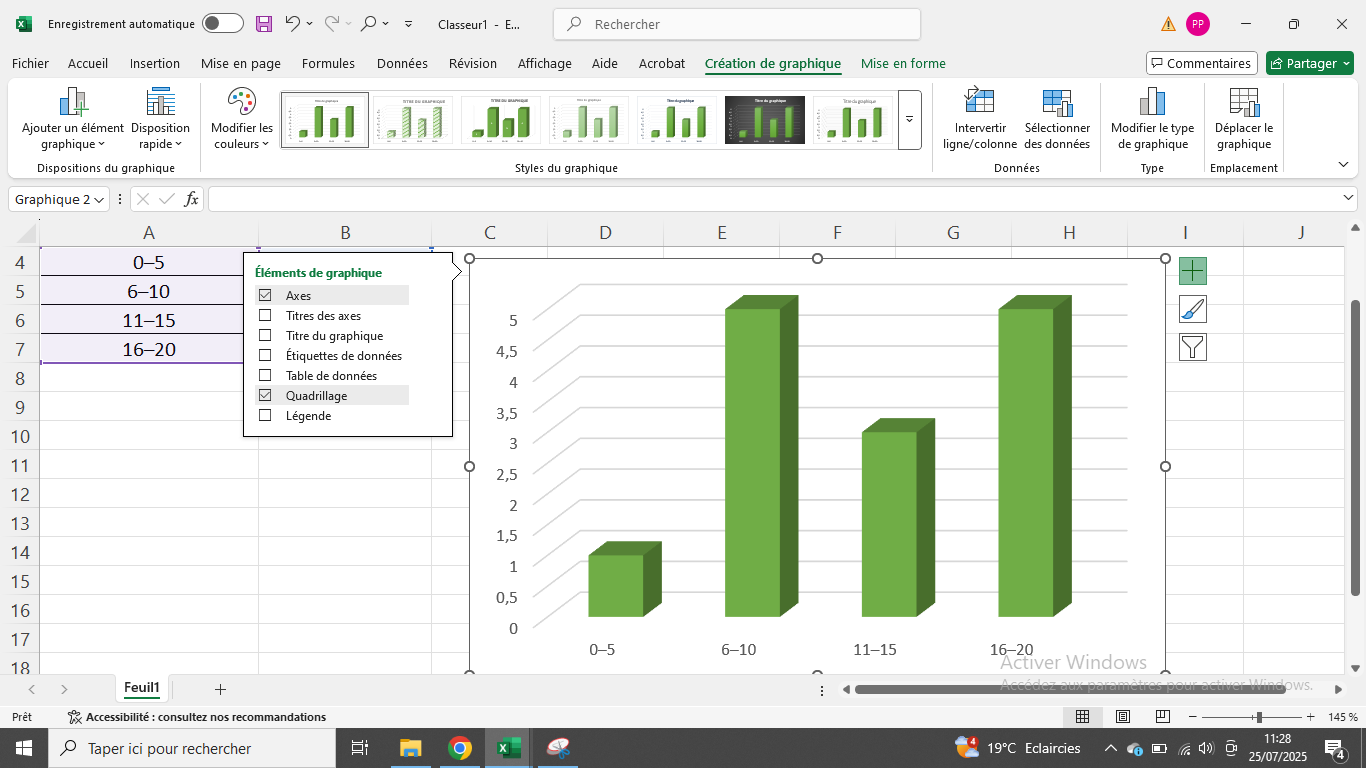
Task: Click the Redo arrow icon
Action: point(332,23)
